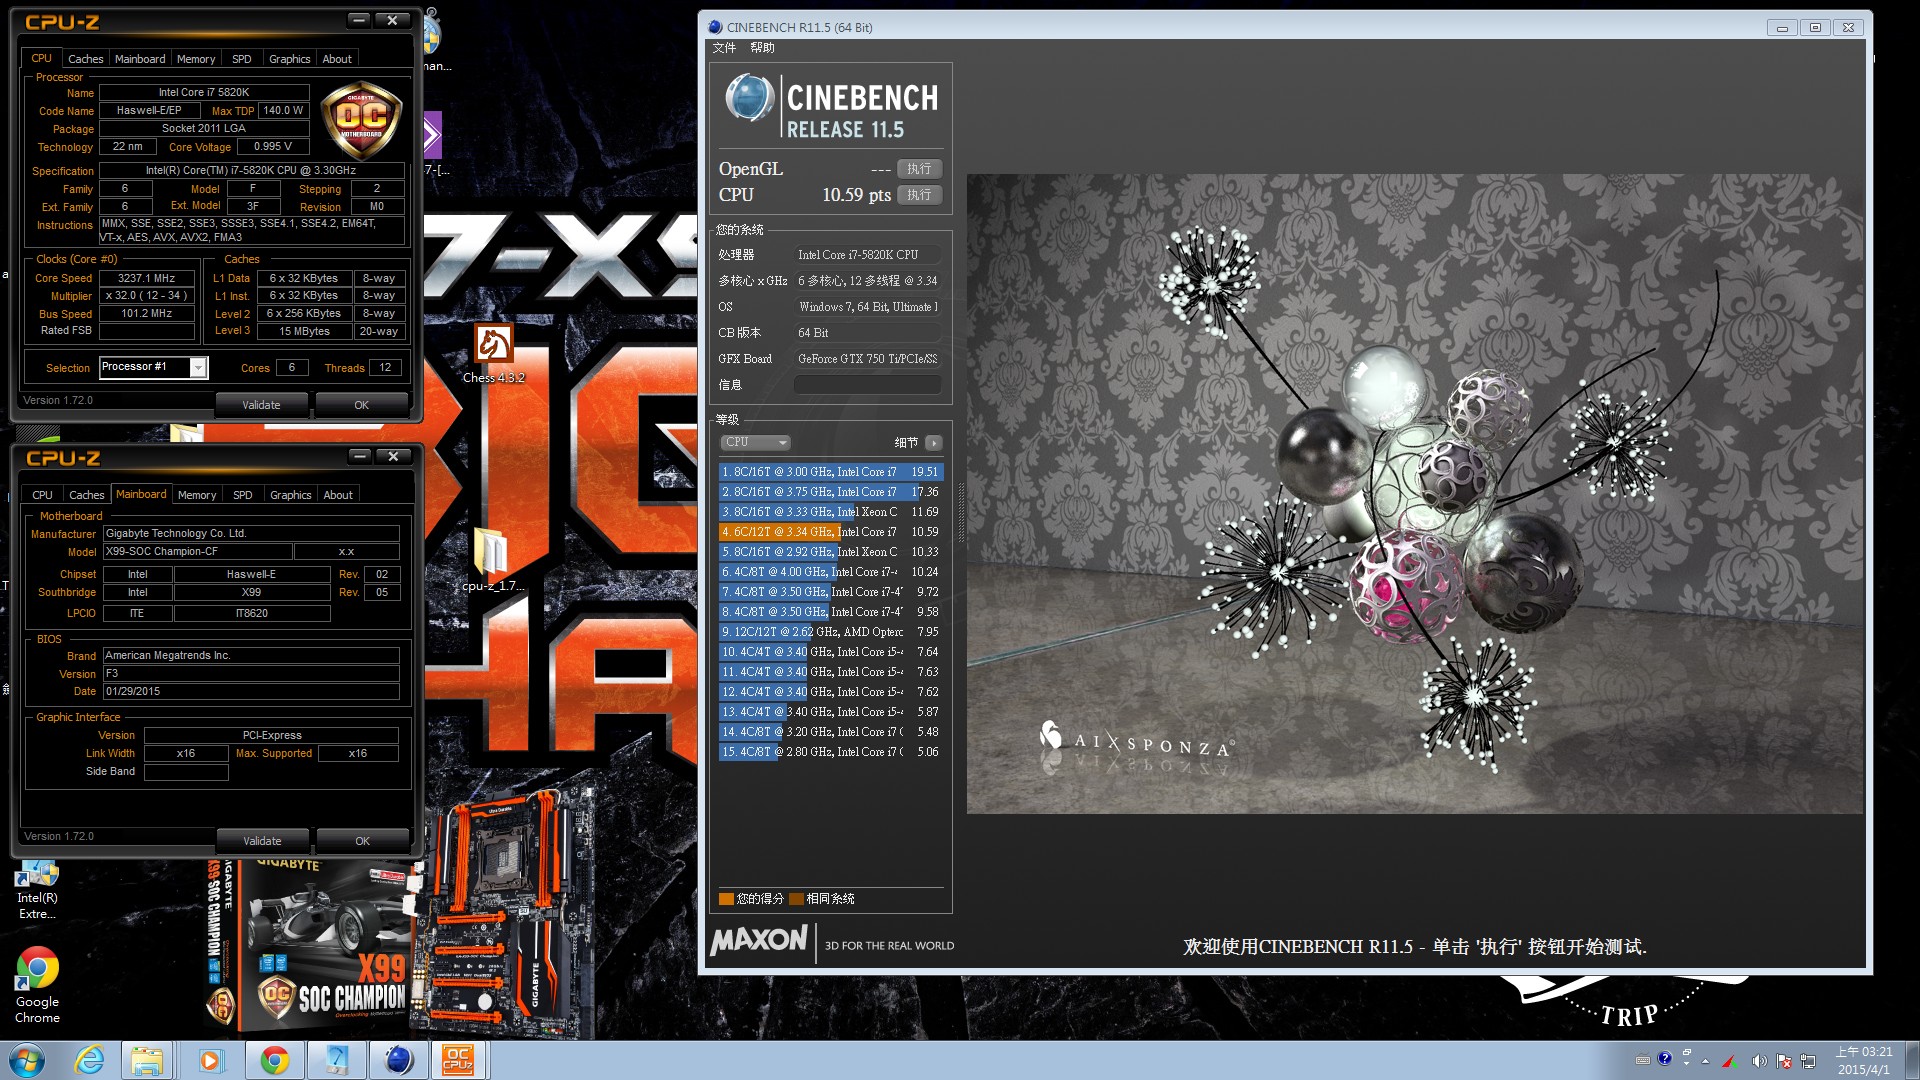
Task: Launch Internet Explorer from taskbar
Action: pyautogui.click(x=89, y=1060)
